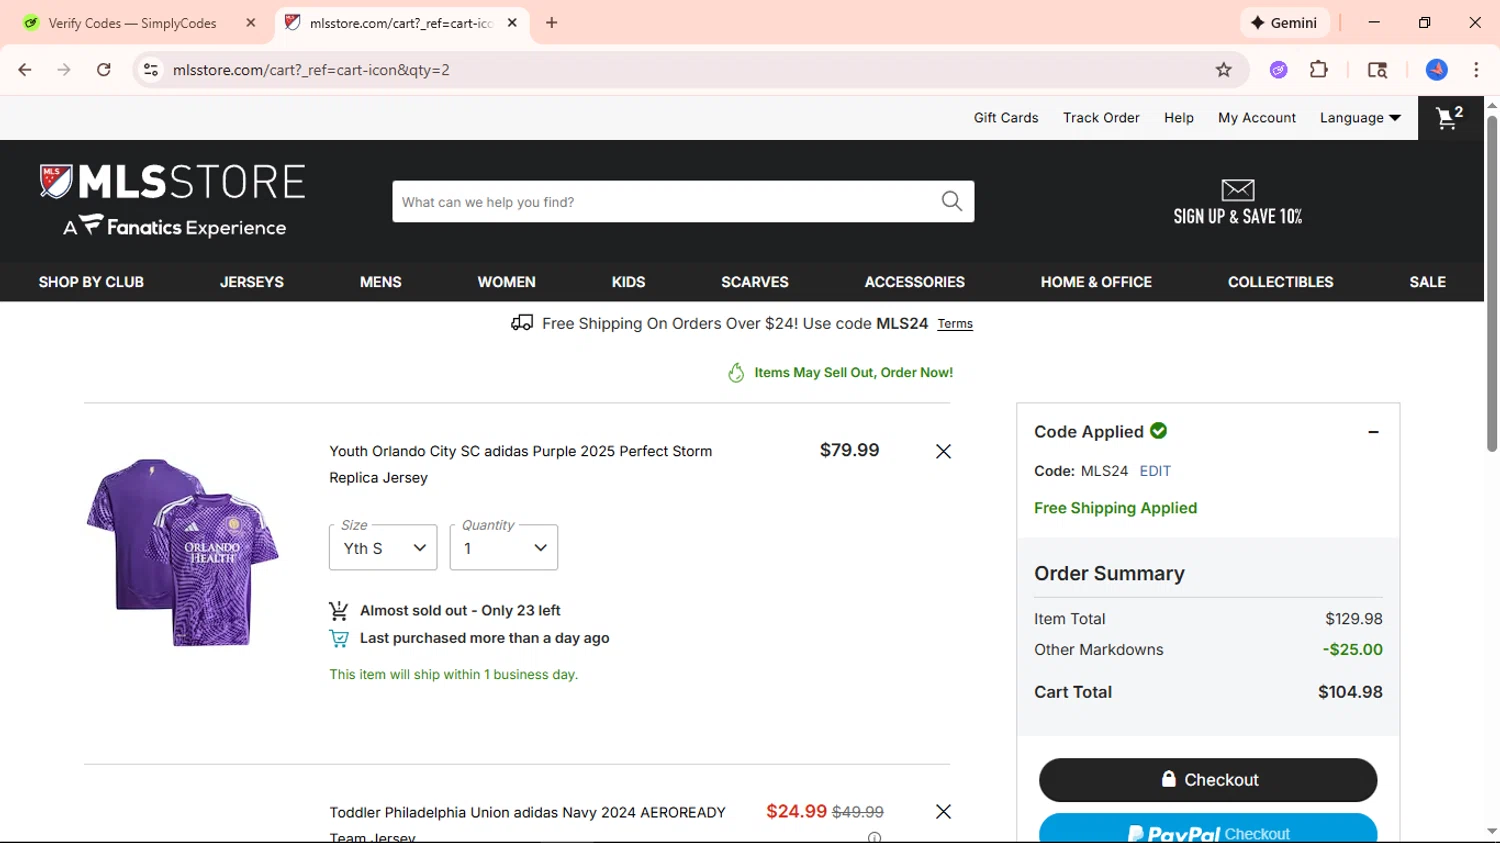Click 'Items May Sell Out, Order Now!' text

[x=853, y=373]
